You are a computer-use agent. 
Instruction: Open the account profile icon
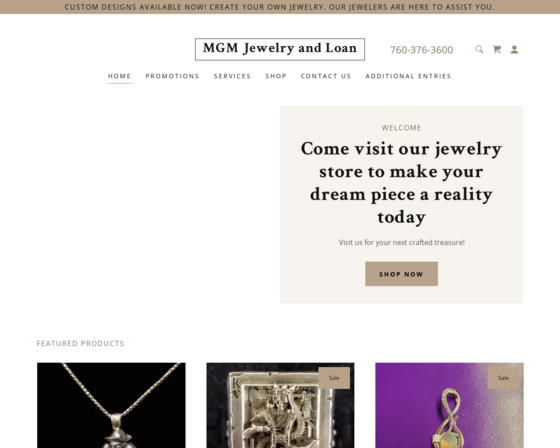tap(514, 49)
